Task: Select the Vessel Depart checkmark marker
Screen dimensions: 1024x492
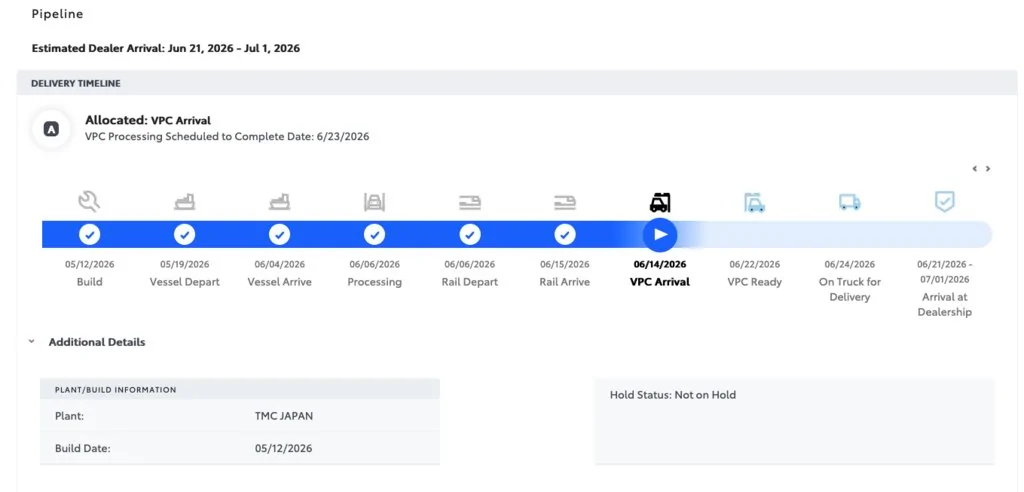Action: (184, 234)
